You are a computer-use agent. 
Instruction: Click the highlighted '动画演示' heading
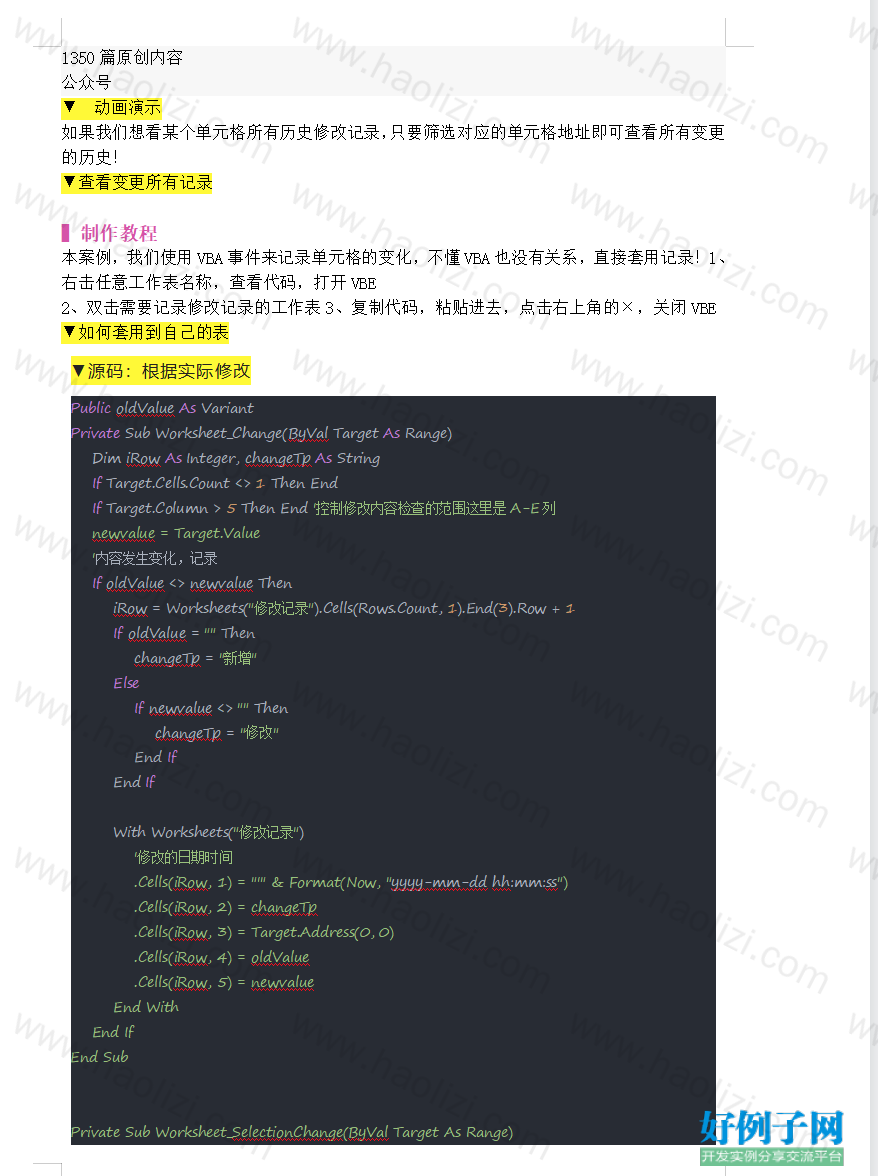111,108
